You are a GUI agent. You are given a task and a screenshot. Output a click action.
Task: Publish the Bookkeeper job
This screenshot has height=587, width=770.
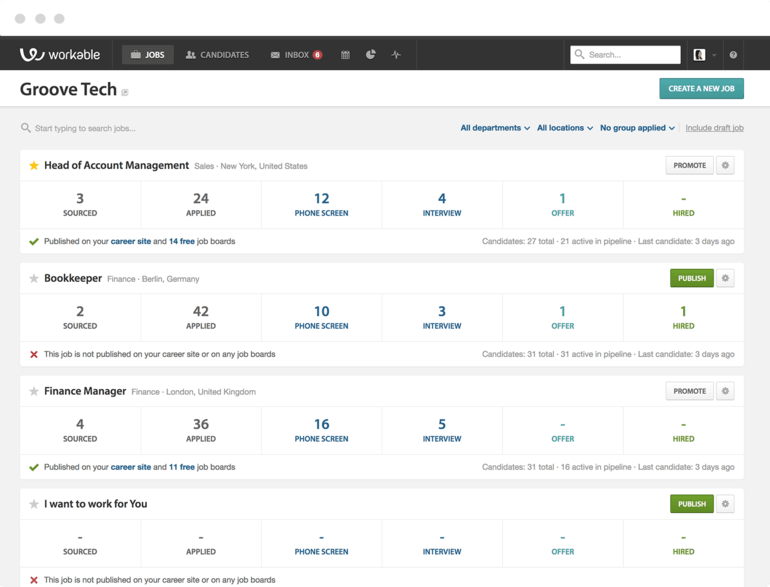[x=691, y=279]
